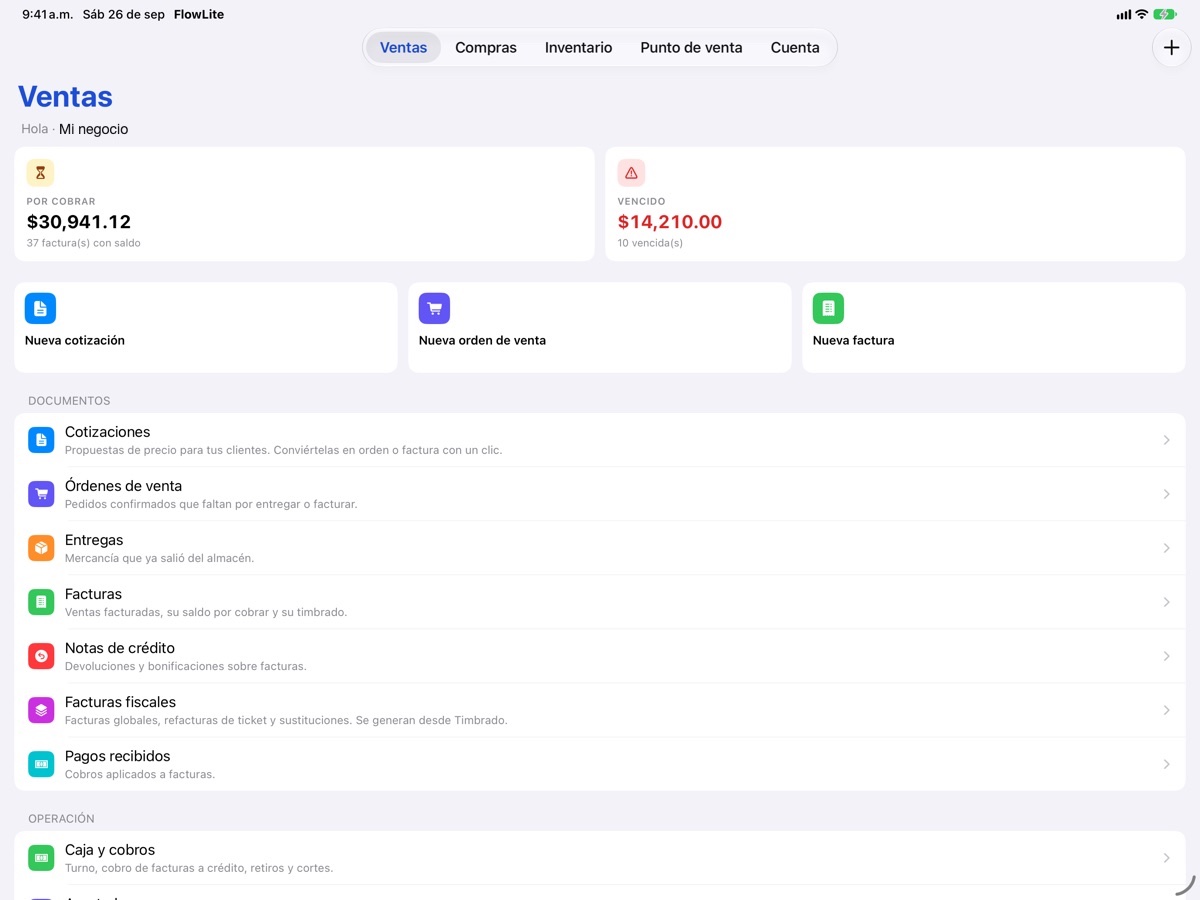Tap the chevron on Facturas fiscales row

point(1166,710)
